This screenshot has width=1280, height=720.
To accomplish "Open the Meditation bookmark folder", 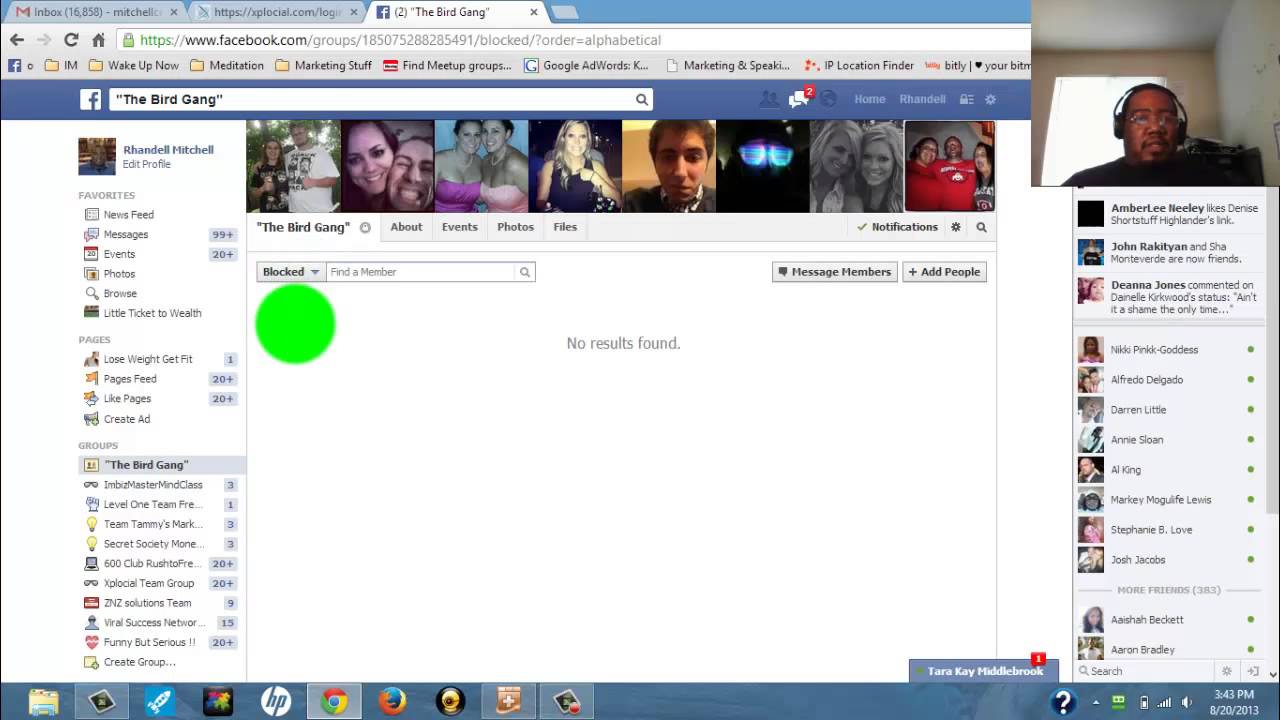I will point(227,65).
